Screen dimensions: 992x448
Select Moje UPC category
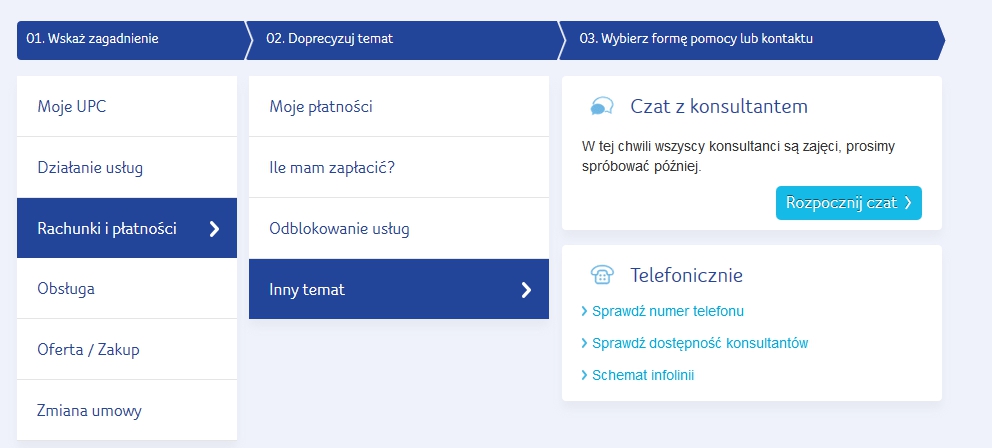point(72,107)
